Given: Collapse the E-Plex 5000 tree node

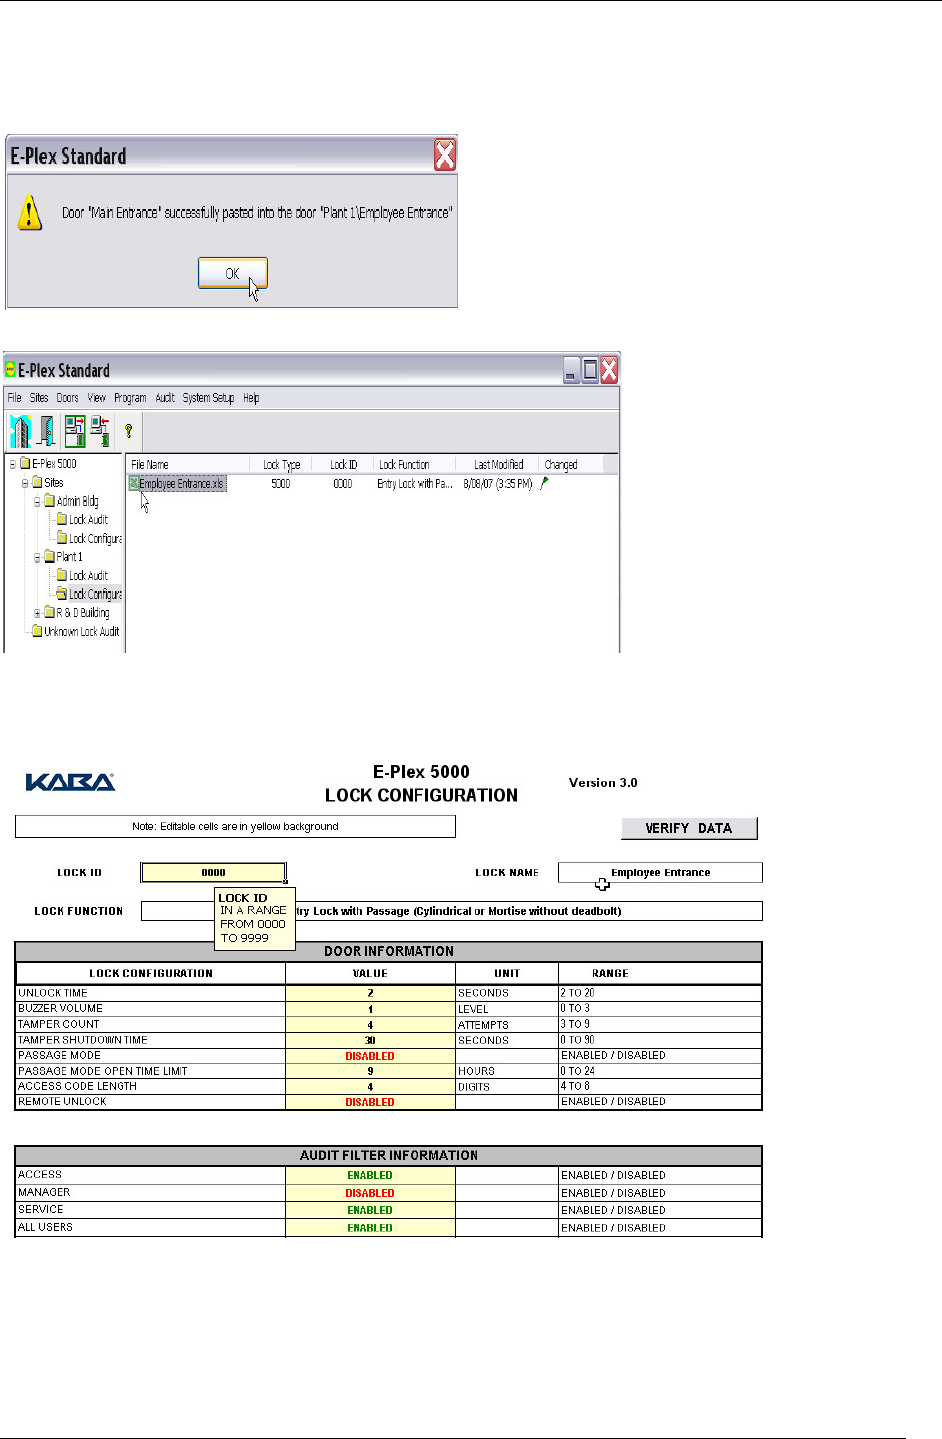Looking at the screenshot, I should (13, 464).
